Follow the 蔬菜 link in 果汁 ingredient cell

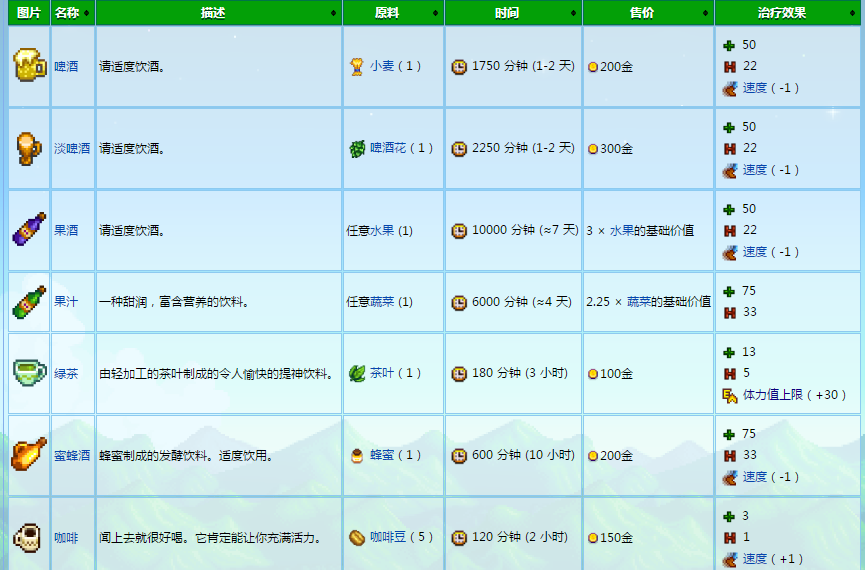[382, 302]
